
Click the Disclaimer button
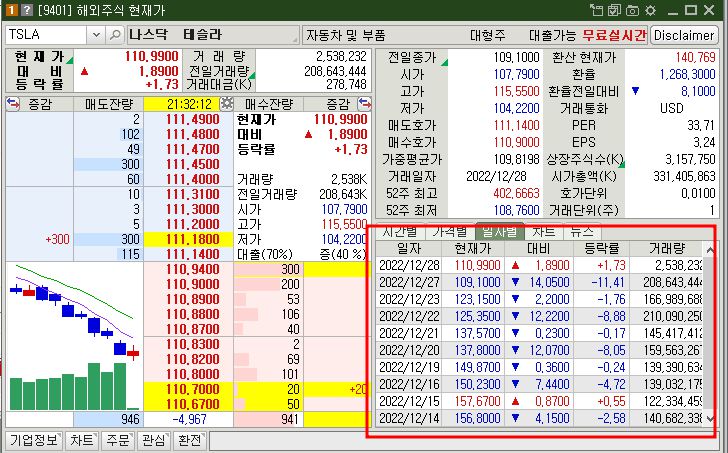click(684, 35)
